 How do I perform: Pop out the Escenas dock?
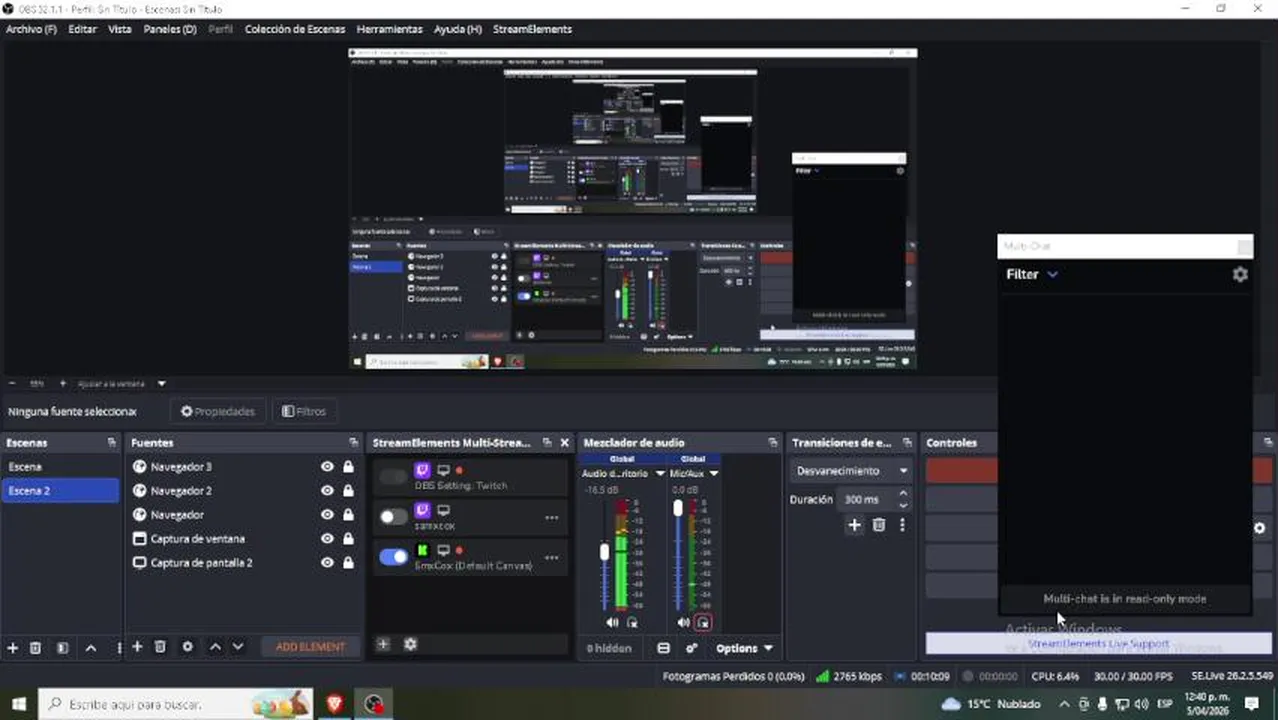pyautogui.click(x=112, y=442)
